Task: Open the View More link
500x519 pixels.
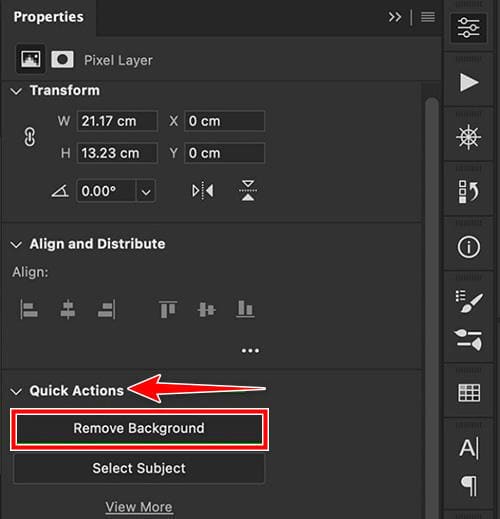Action: pos(139,507)
